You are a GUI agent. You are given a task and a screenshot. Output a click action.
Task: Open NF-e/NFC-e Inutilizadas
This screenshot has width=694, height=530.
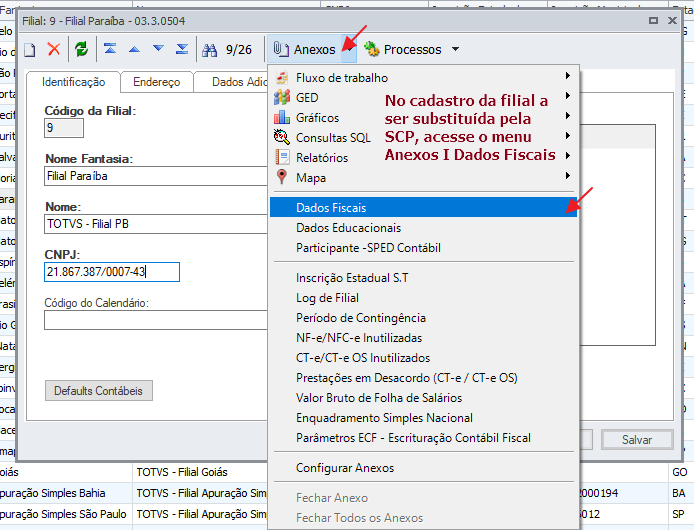click(423, 337)
